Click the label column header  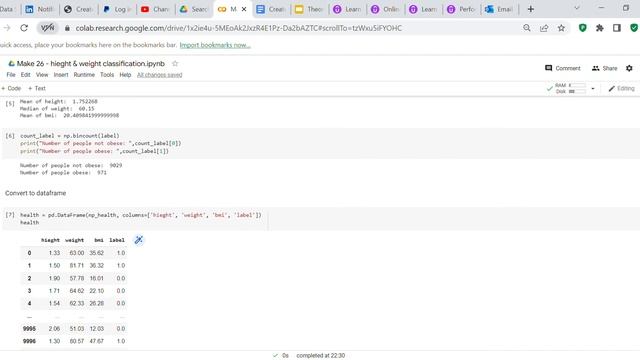tap(117, 240)
